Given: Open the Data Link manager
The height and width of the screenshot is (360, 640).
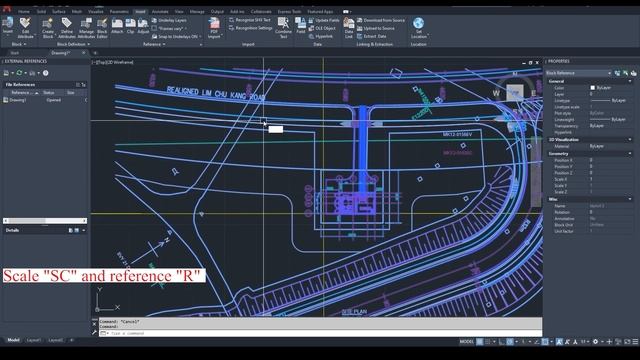Looking at the screenshot, I should [x=349, y=28].
